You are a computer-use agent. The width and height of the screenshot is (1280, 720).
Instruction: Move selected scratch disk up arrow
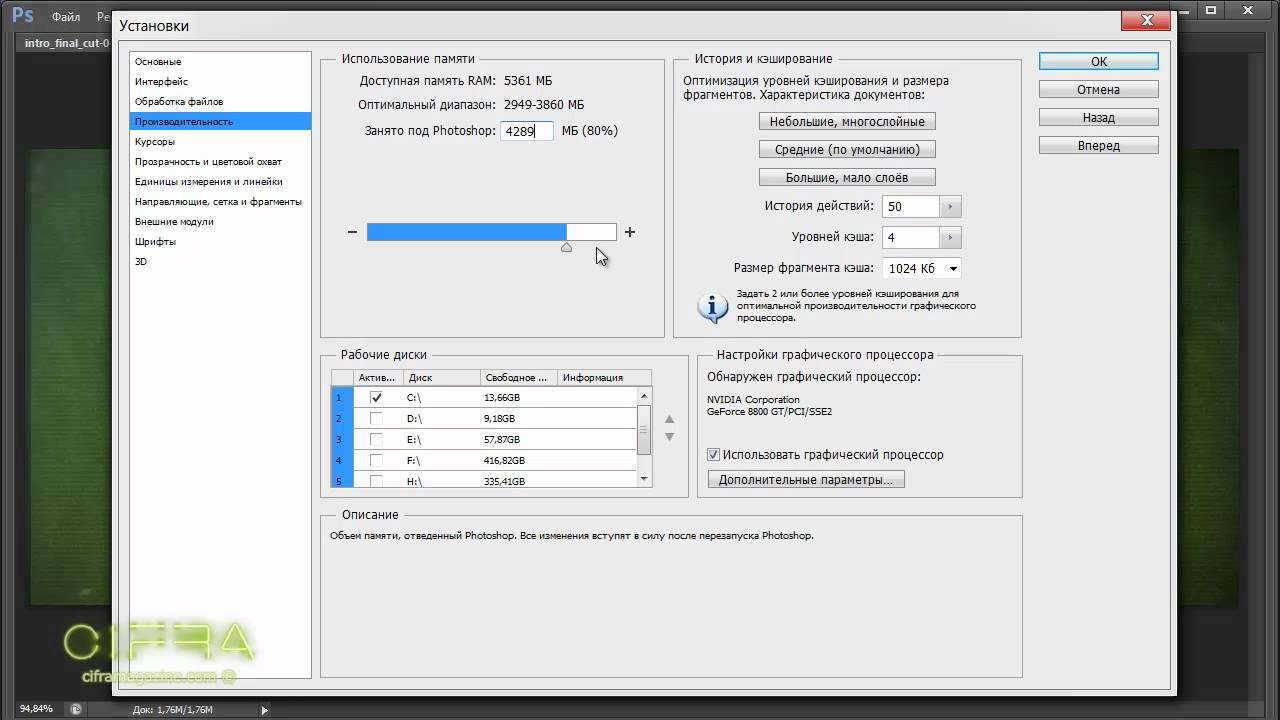pos(670,420)
